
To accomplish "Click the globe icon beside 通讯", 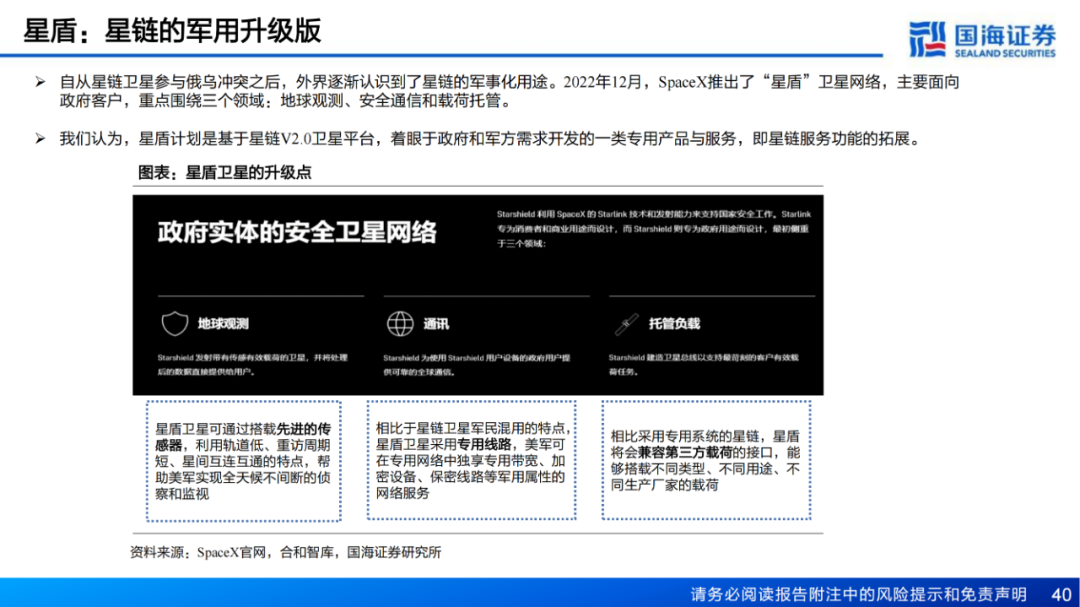I will click(x=399, y=323).
